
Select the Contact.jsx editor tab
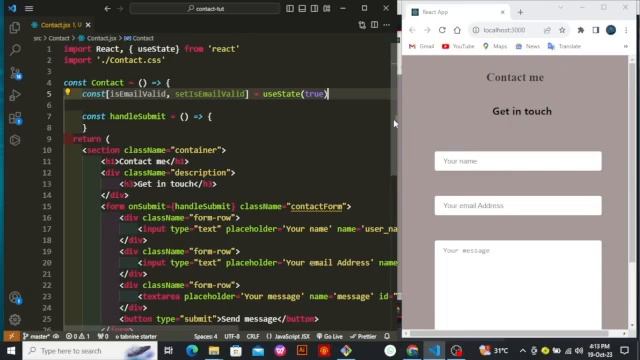[x=61, y=25]
